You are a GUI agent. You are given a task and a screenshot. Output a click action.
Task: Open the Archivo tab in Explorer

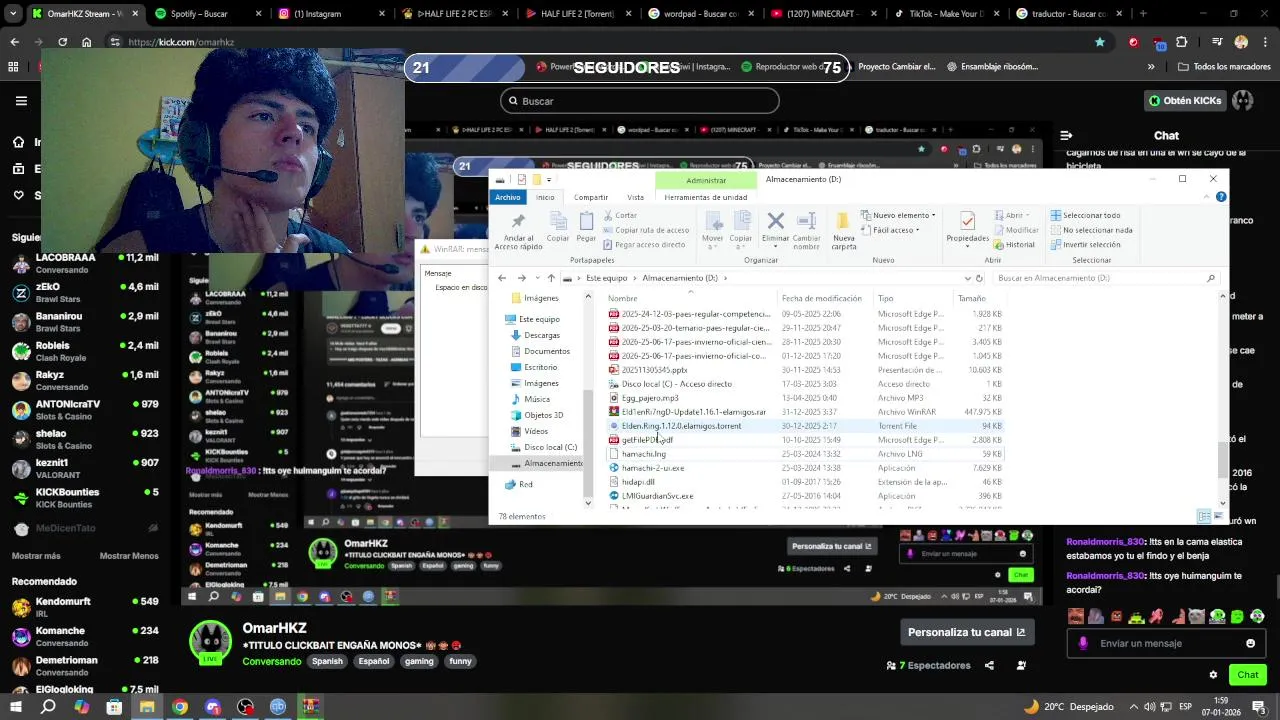pos(508,197)
